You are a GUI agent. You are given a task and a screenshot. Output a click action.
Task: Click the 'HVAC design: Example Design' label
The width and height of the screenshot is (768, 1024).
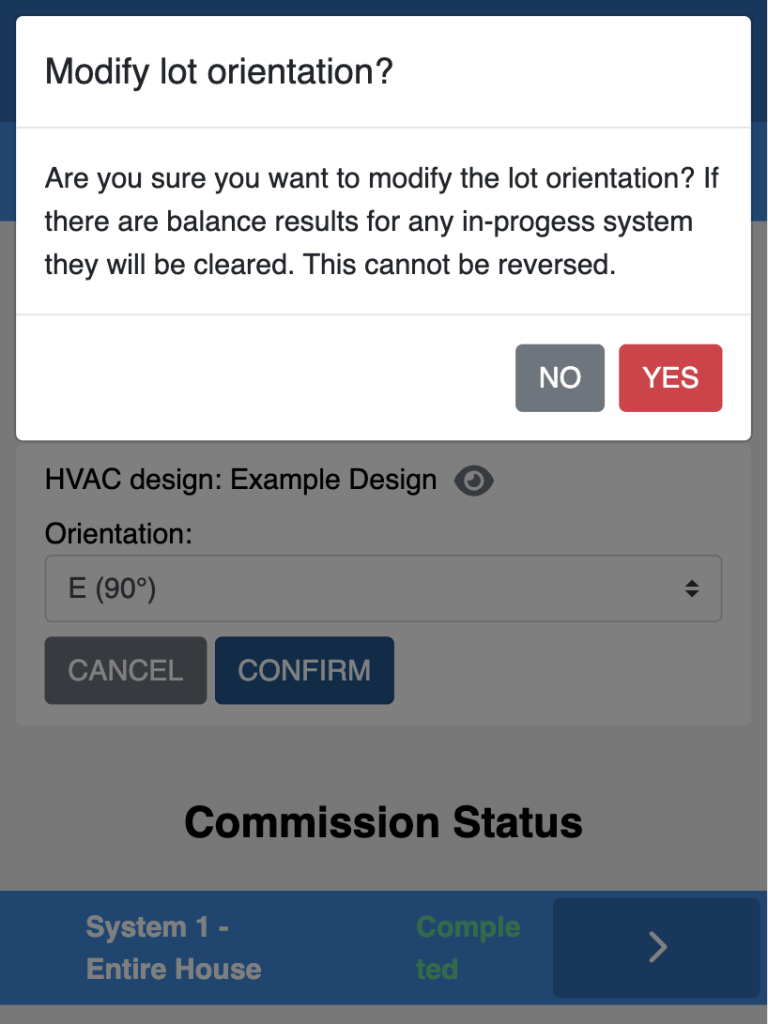[x=240, y=480]
